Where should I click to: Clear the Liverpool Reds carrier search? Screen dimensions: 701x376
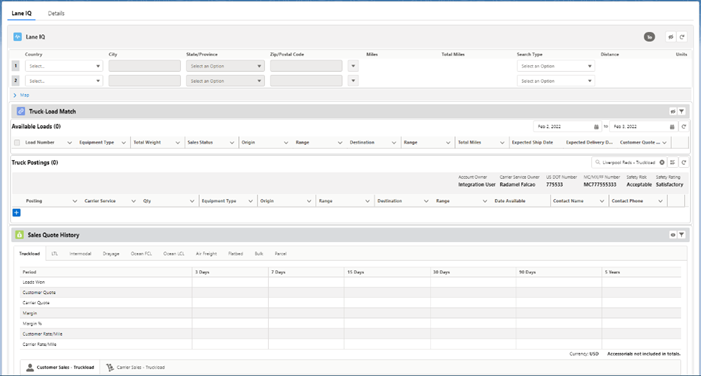click(x=662, y=162)
